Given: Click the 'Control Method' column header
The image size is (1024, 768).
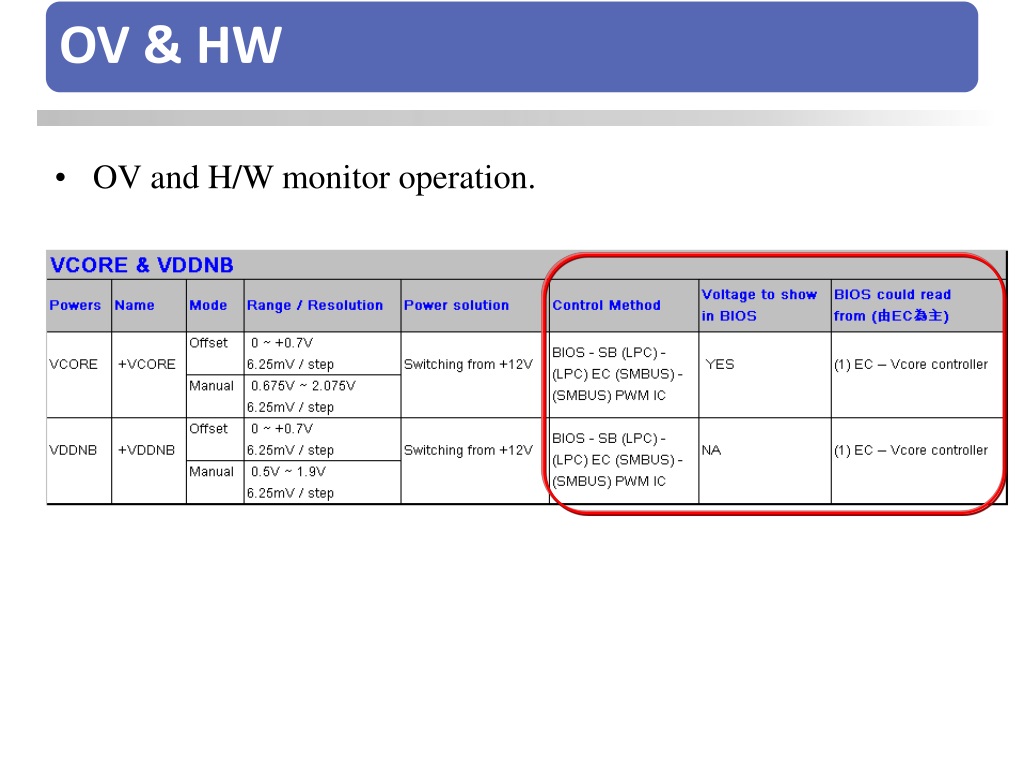Looking at the screenshot, I should [x=606, y=305].
